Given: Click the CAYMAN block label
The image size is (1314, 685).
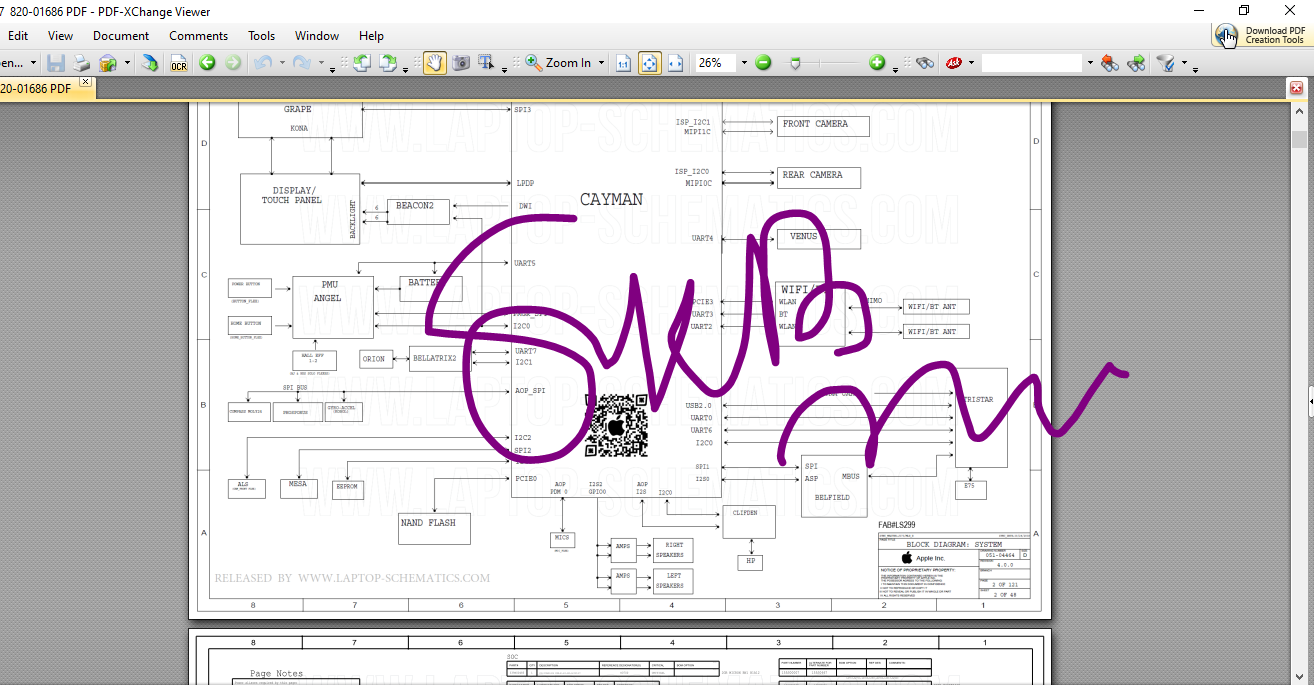Looking at the screenshot, I should 612,199.
